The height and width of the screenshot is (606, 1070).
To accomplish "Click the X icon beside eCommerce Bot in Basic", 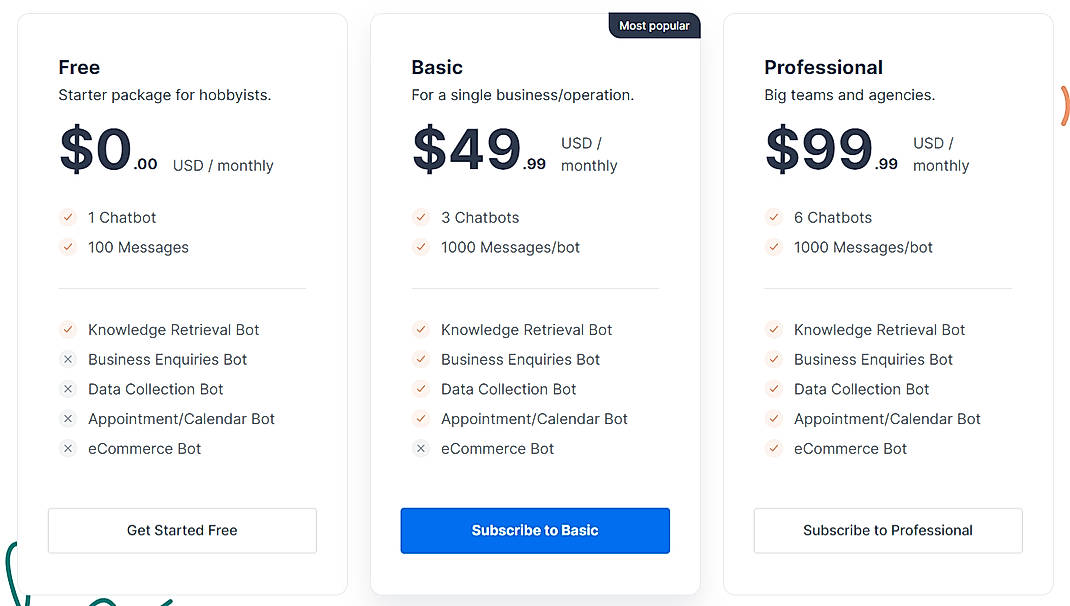I will [x=421, y=449].
